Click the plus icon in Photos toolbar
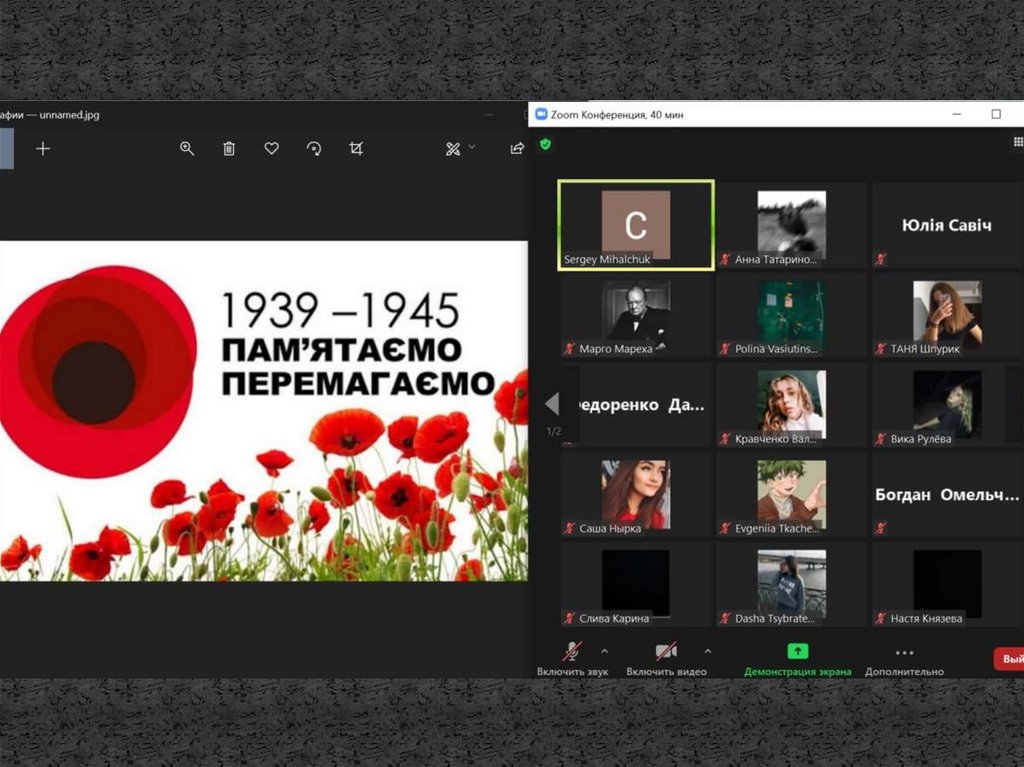This screenshot has height=767, width=1024. 43,149
